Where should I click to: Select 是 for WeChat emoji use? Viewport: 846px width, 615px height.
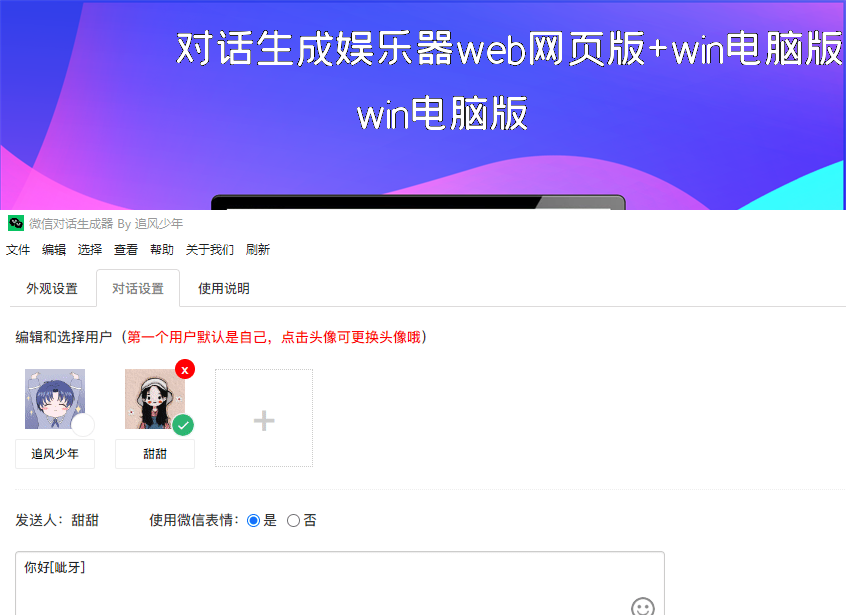point(253,521)
